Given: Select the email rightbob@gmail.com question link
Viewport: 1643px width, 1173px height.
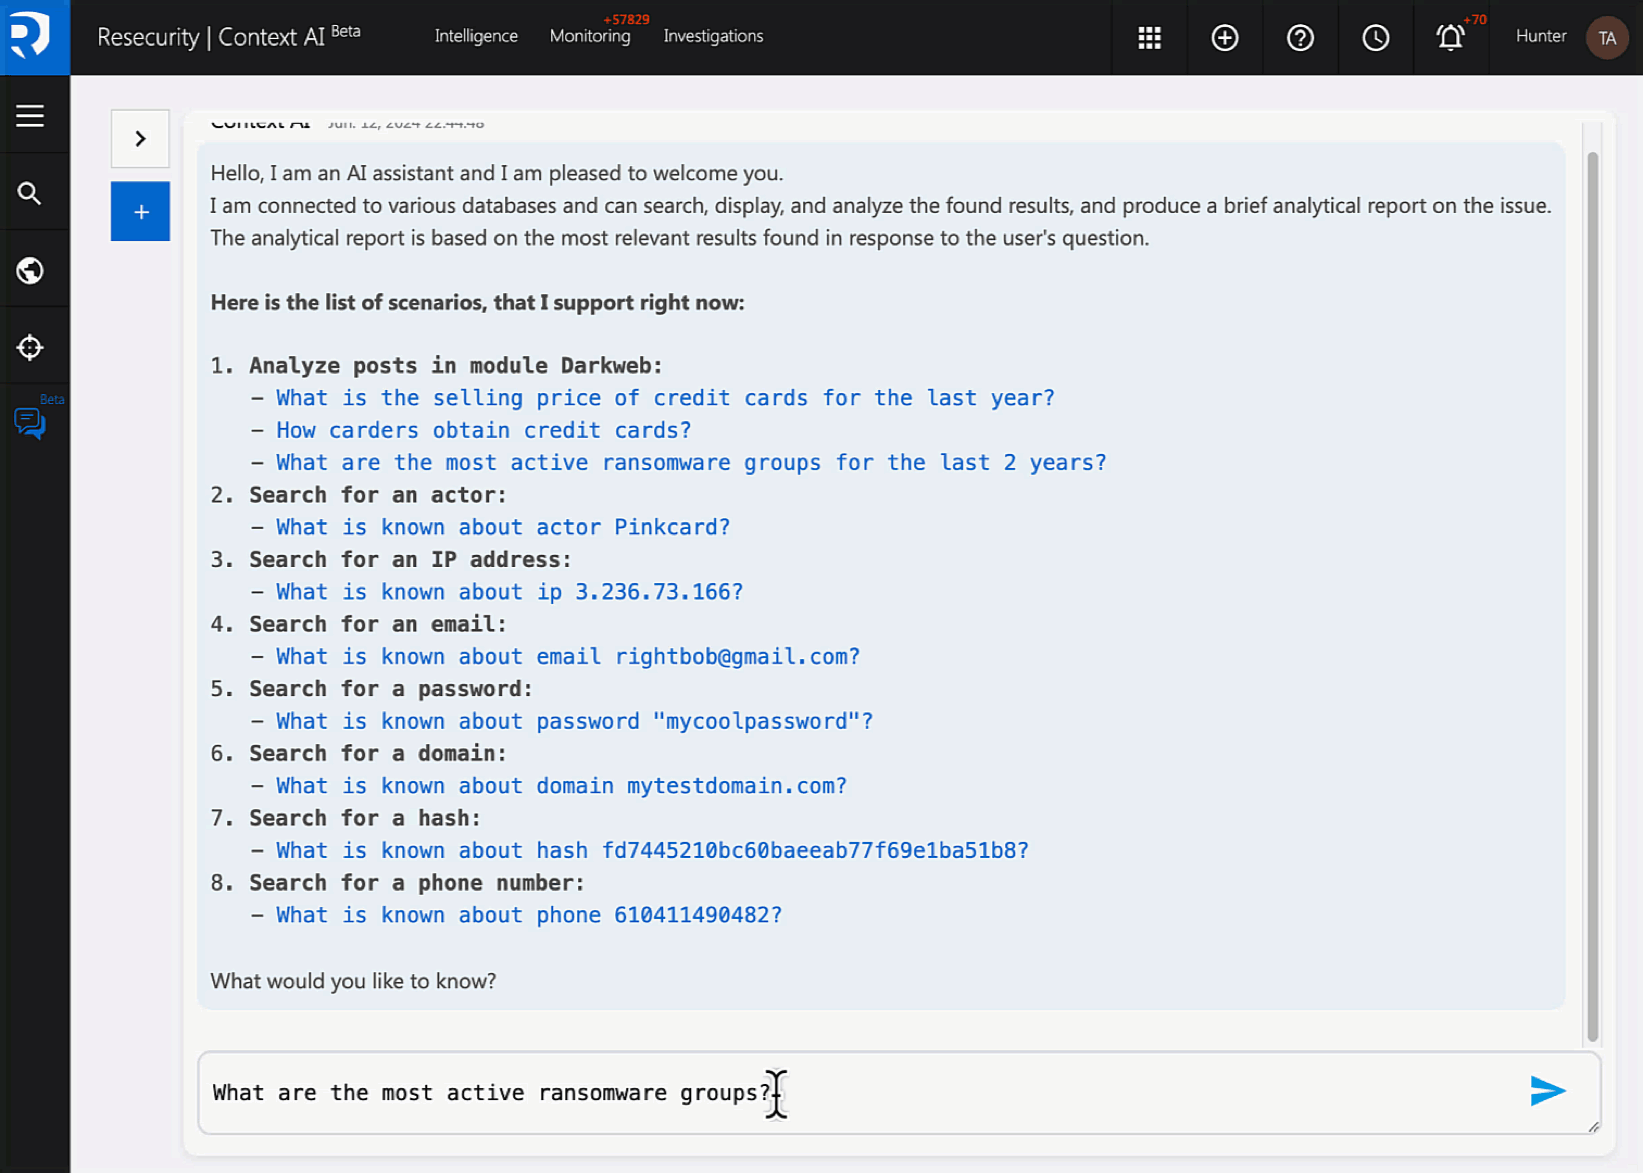Looking at the screenshot, I should click(x=568, y=657).
